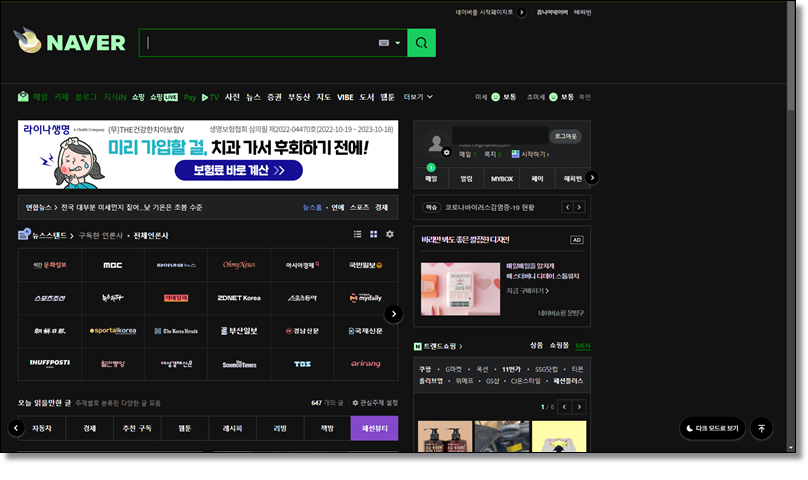Open the Pay service link

[x=190, y=97]
